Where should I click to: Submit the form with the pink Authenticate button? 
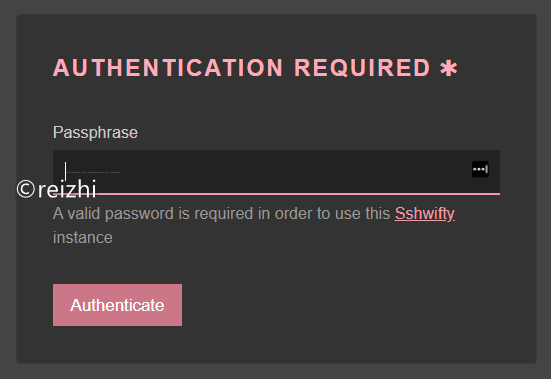[x=117, y=305]
